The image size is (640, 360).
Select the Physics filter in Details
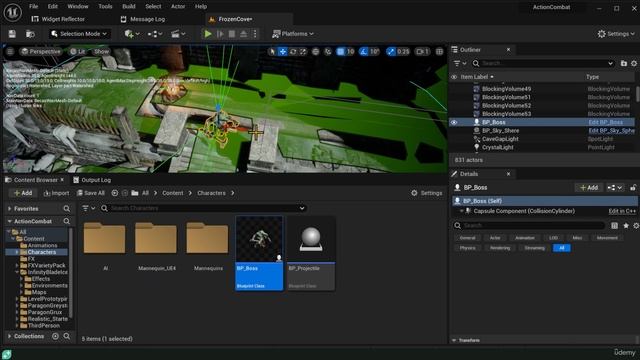click(x=467, y=248)
